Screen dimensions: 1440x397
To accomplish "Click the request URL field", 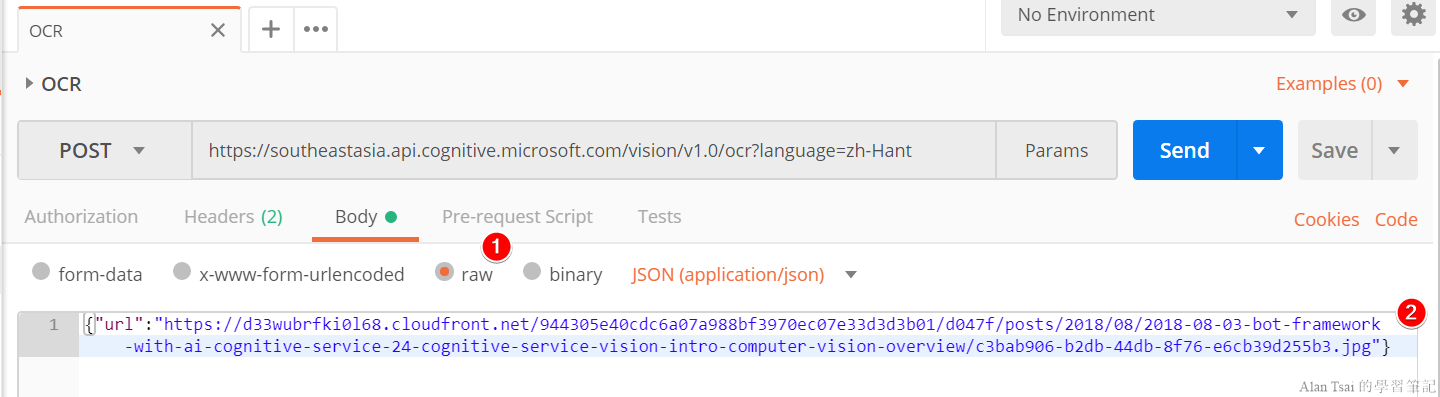I will tap(594, 151).
